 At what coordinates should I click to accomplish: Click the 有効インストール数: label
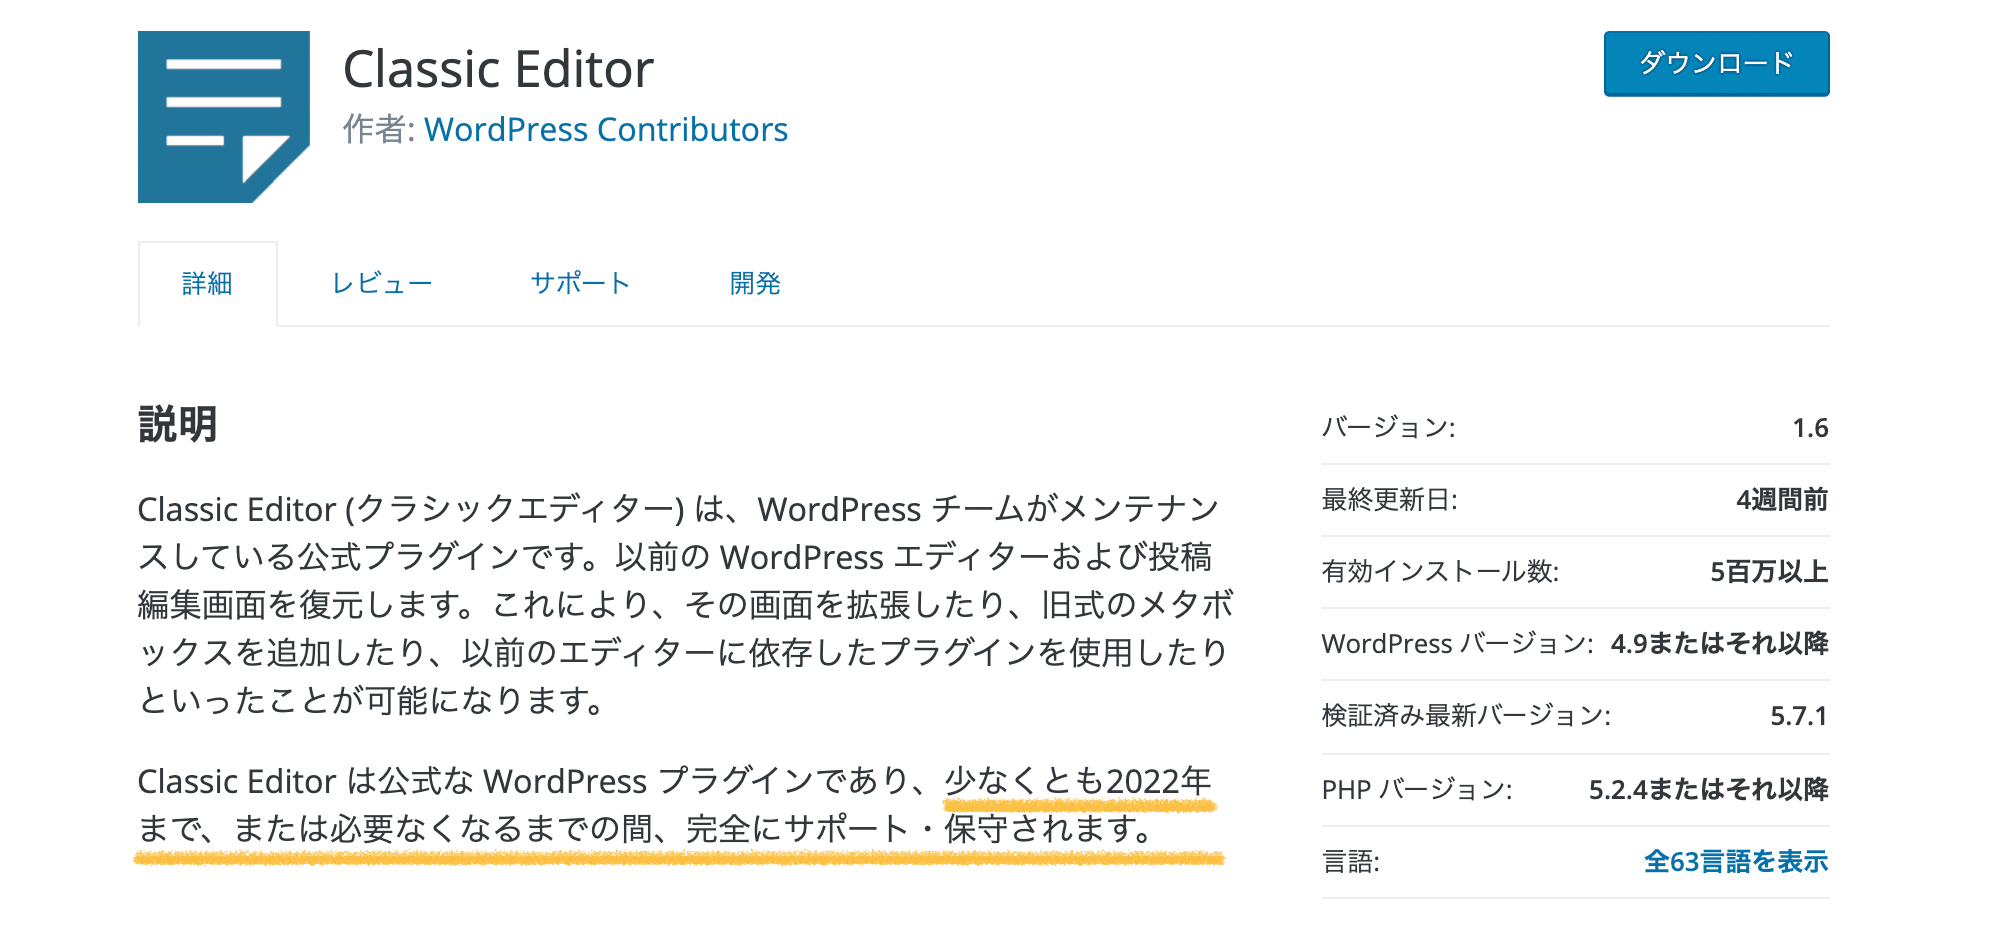click(1441, 572)
